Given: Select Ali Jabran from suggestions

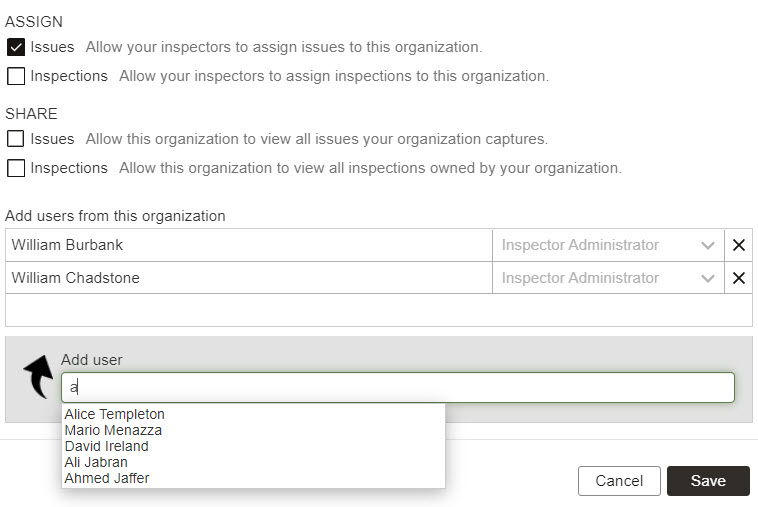Looking at the screenshot, I should (96, 462).
